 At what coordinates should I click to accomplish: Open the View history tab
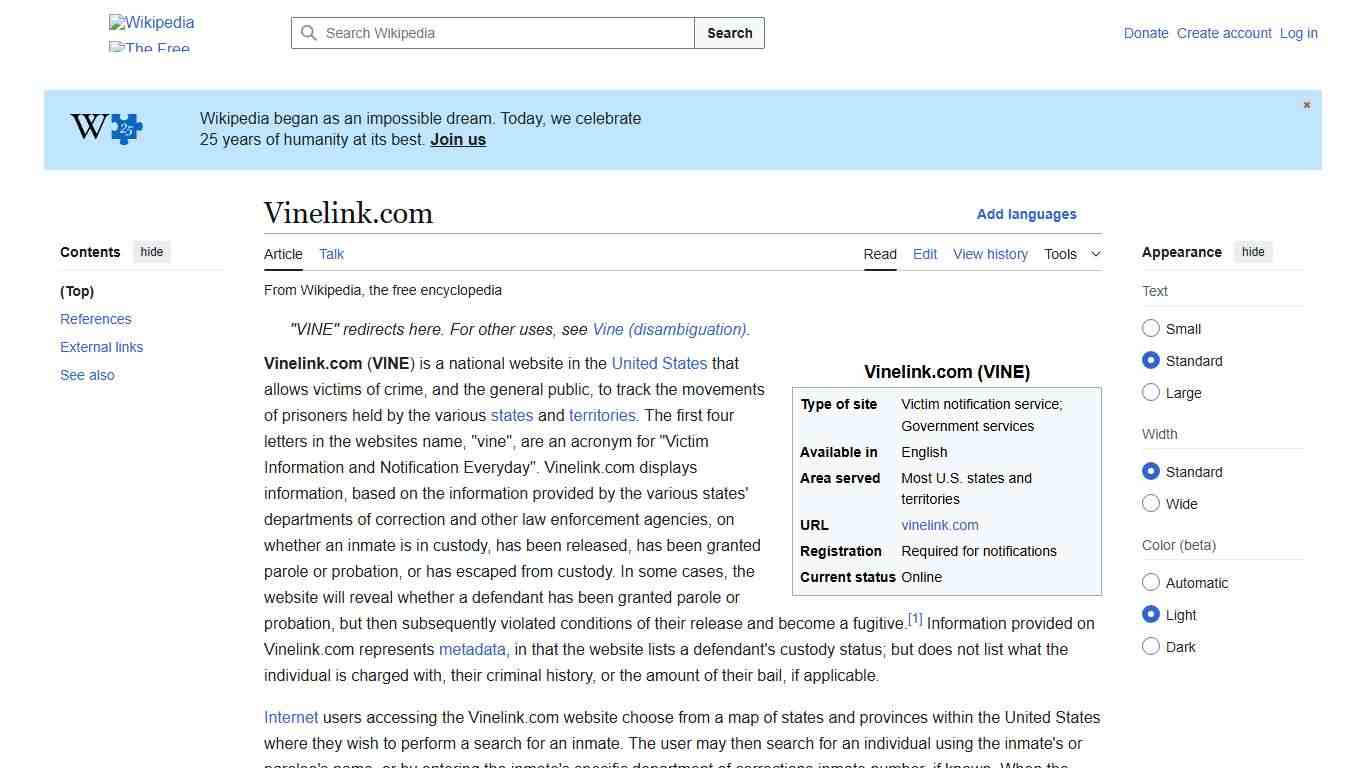[990, 254]
